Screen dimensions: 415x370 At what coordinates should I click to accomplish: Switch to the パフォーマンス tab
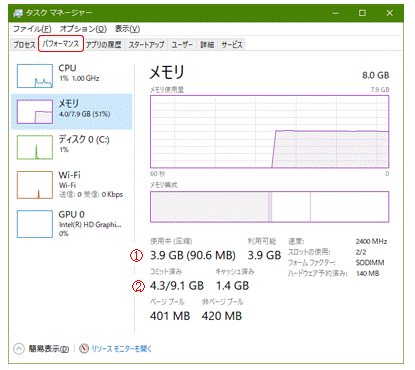point(61,44)
